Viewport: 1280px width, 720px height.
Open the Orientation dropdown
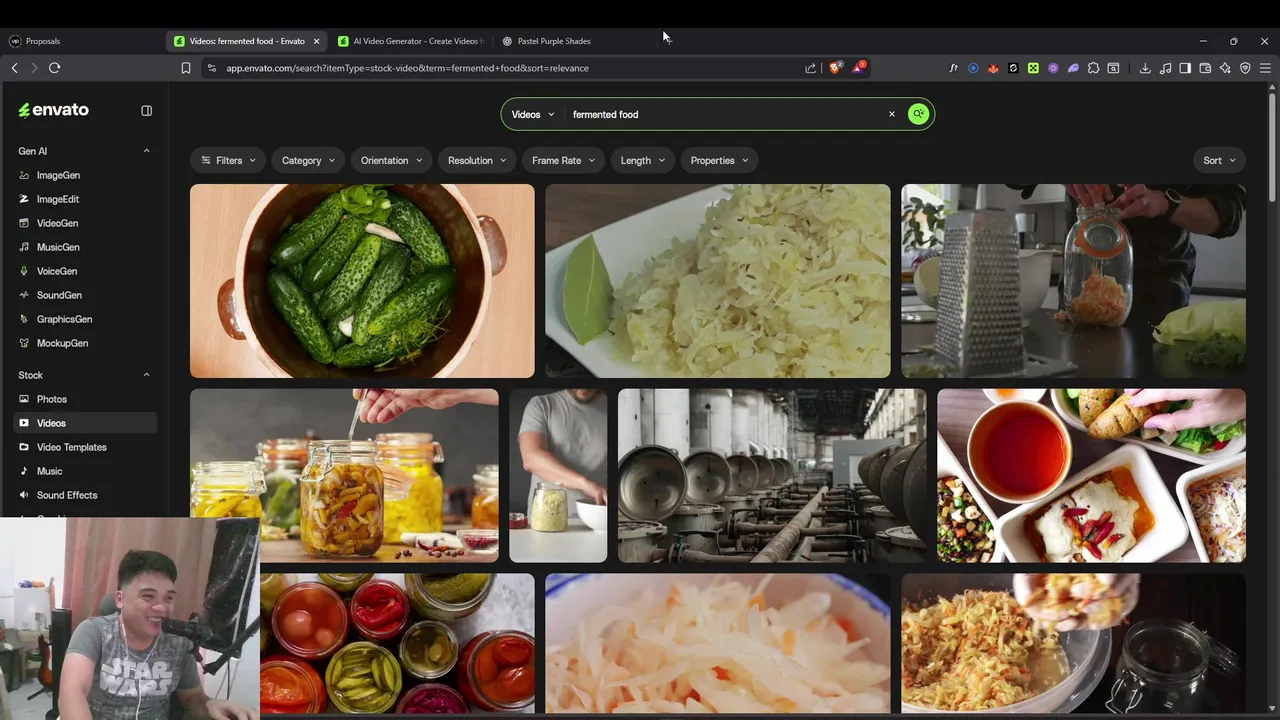(391, 160)
